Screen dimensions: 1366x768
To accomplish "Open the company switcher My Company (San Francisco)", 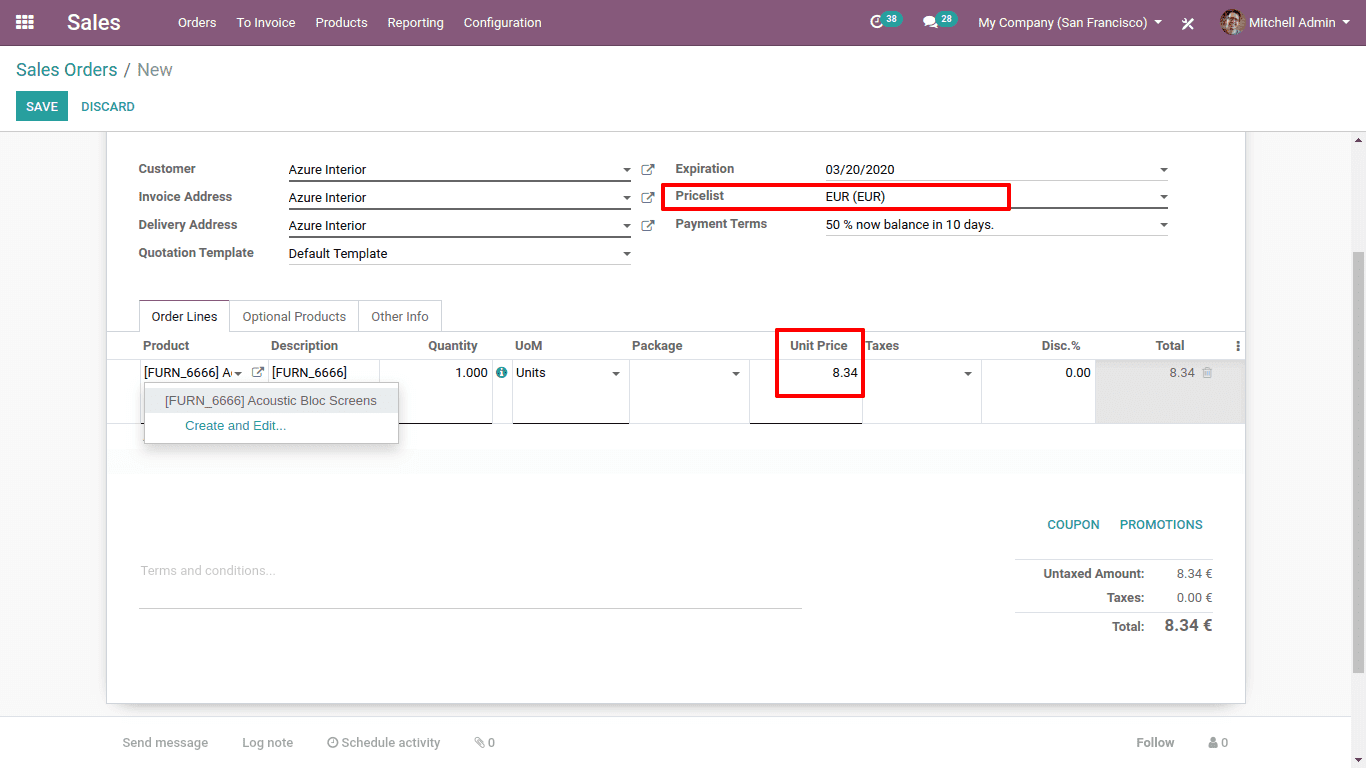I will (x=1070, y=22).
